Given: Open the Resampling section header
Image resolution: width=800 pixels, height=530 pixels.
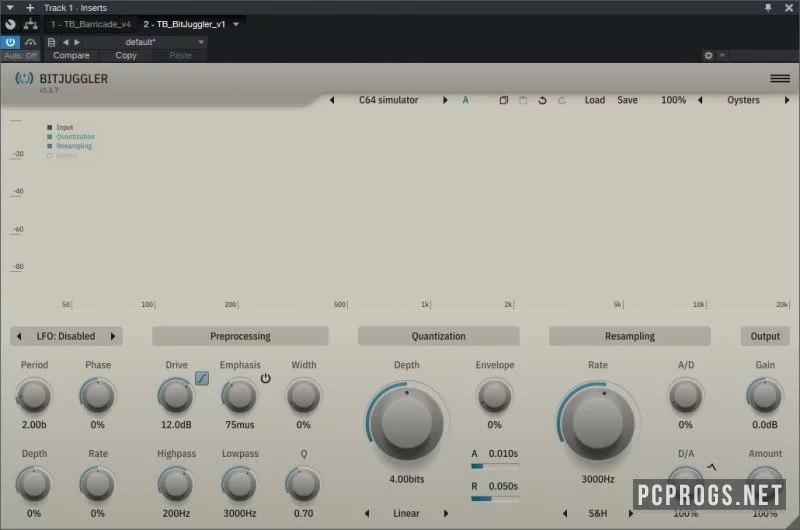Looking at the screenshot, I should pyautogui.click(x=630, y=336).
